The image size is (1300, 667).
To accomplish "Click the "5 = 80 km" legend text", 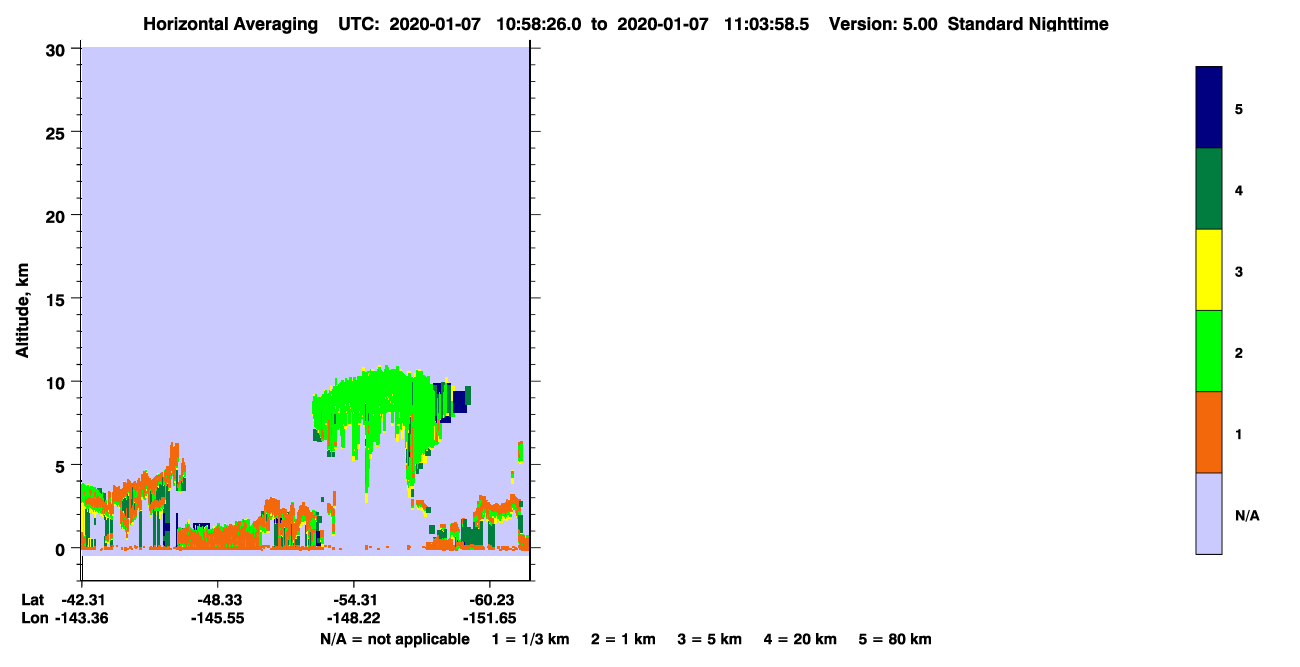I will (x=895, y=639).
